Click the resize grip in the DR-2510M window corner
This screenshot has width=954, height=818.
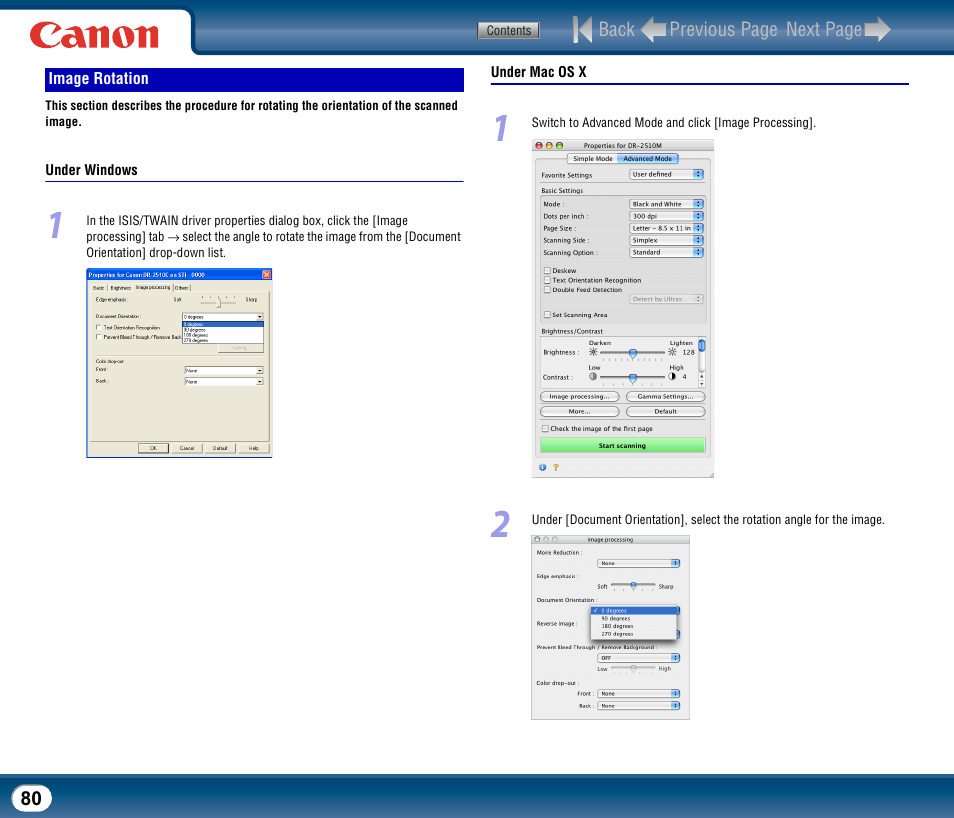pos(710,474)
